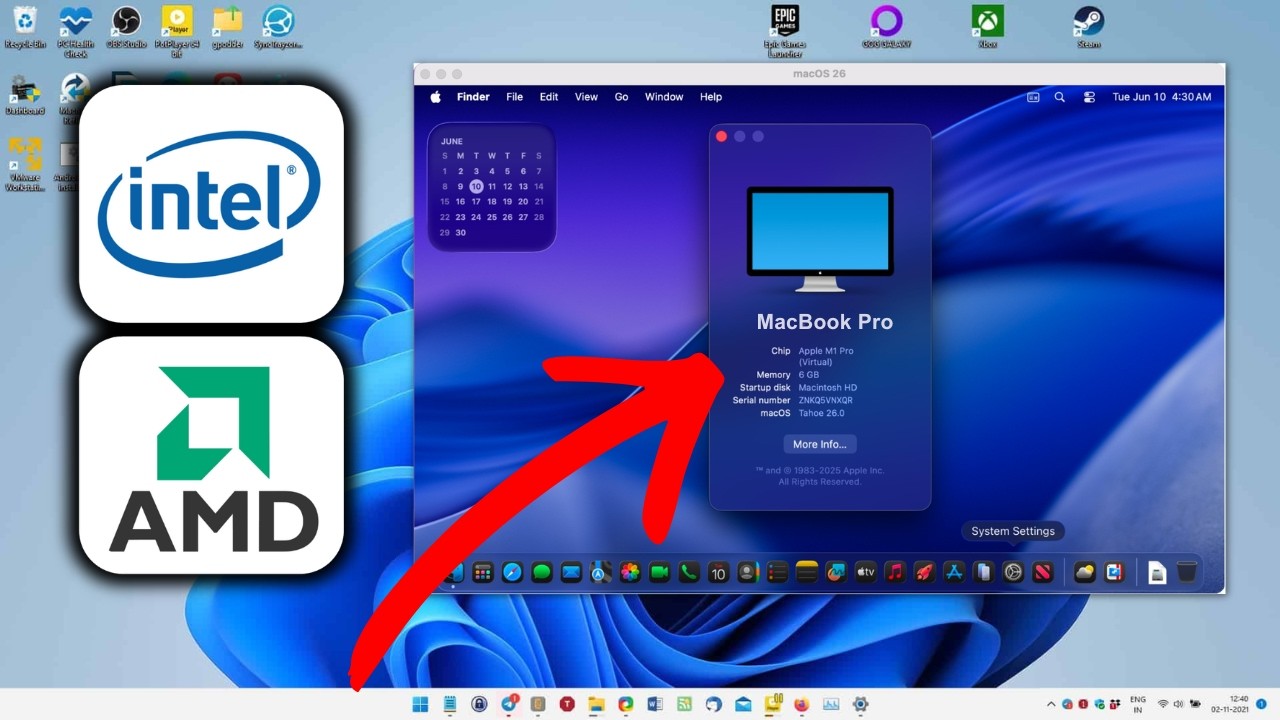The image size is (1280, 720).
Task: Open Calendar in the macOS dock
Action: (718, 573)
